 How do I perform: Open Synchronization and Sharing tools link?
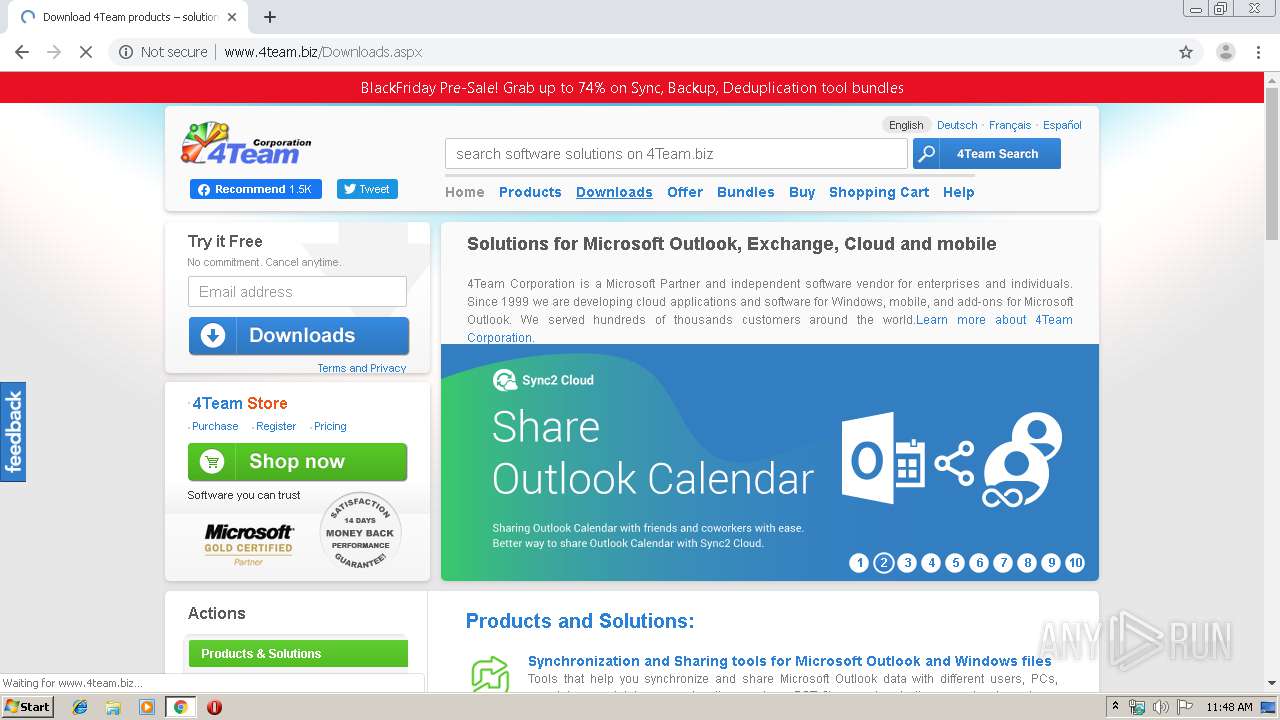pyautogui.click(x=790, y=661)
